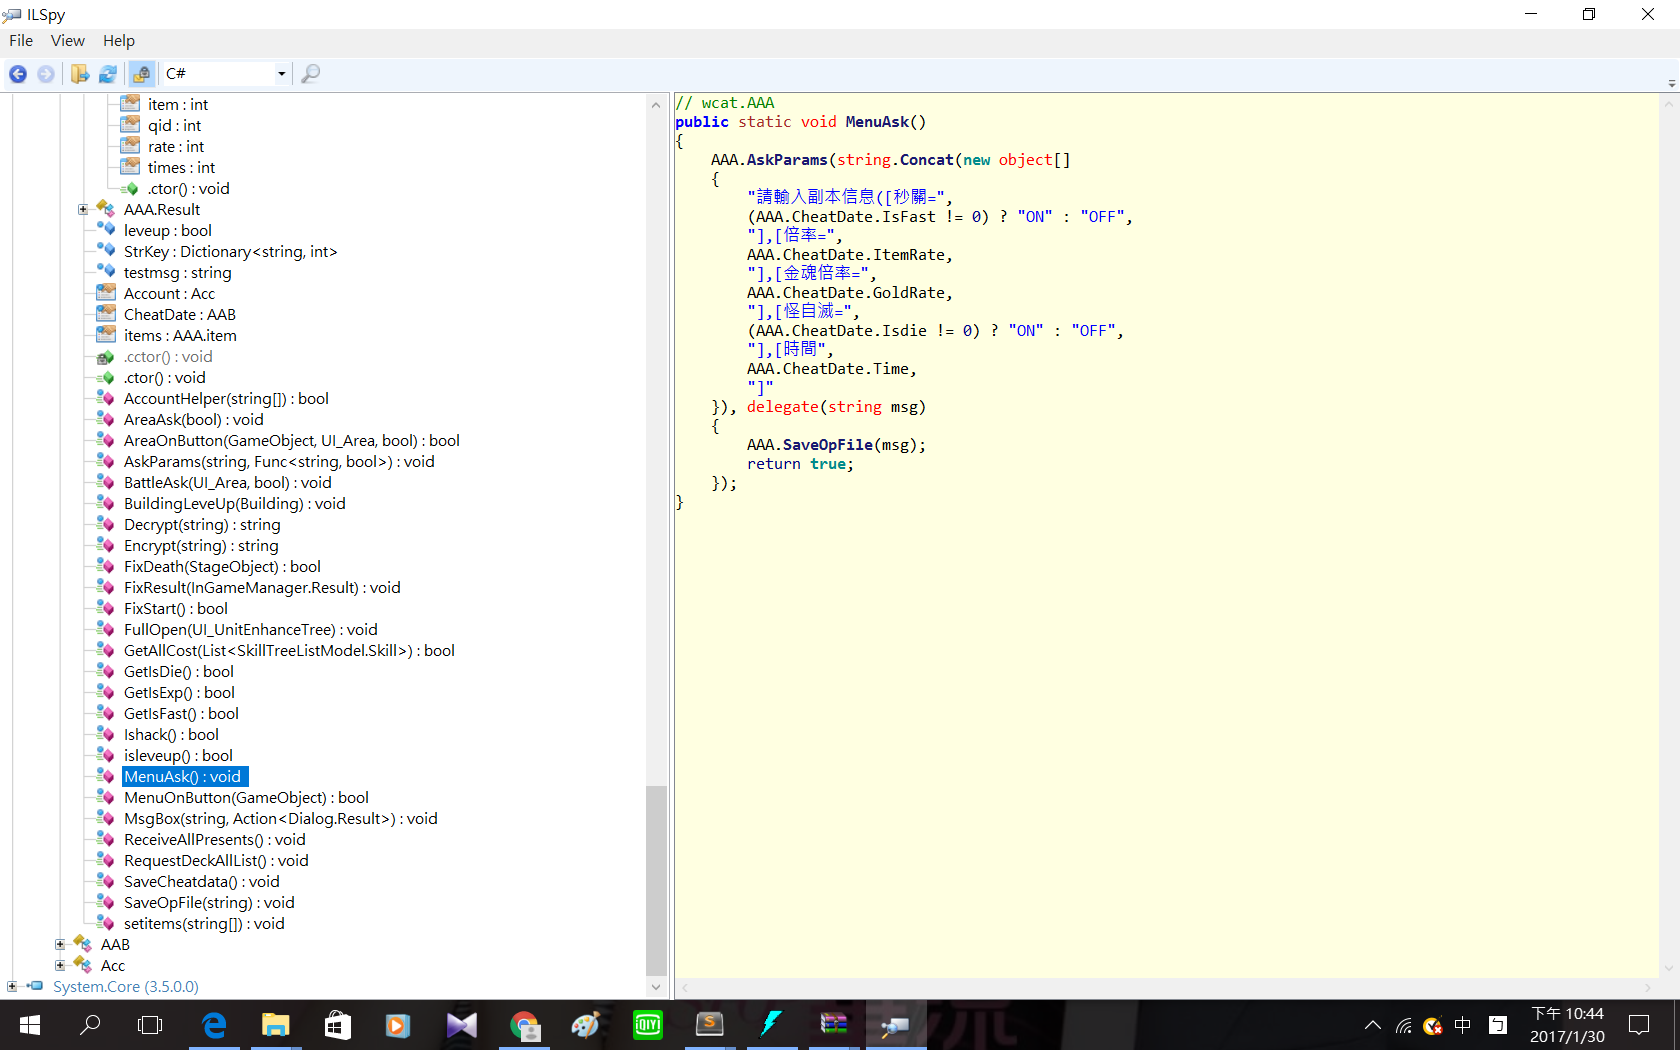Click the Reload assemblies icon
1680x1050 pixels.
[108, 74]
